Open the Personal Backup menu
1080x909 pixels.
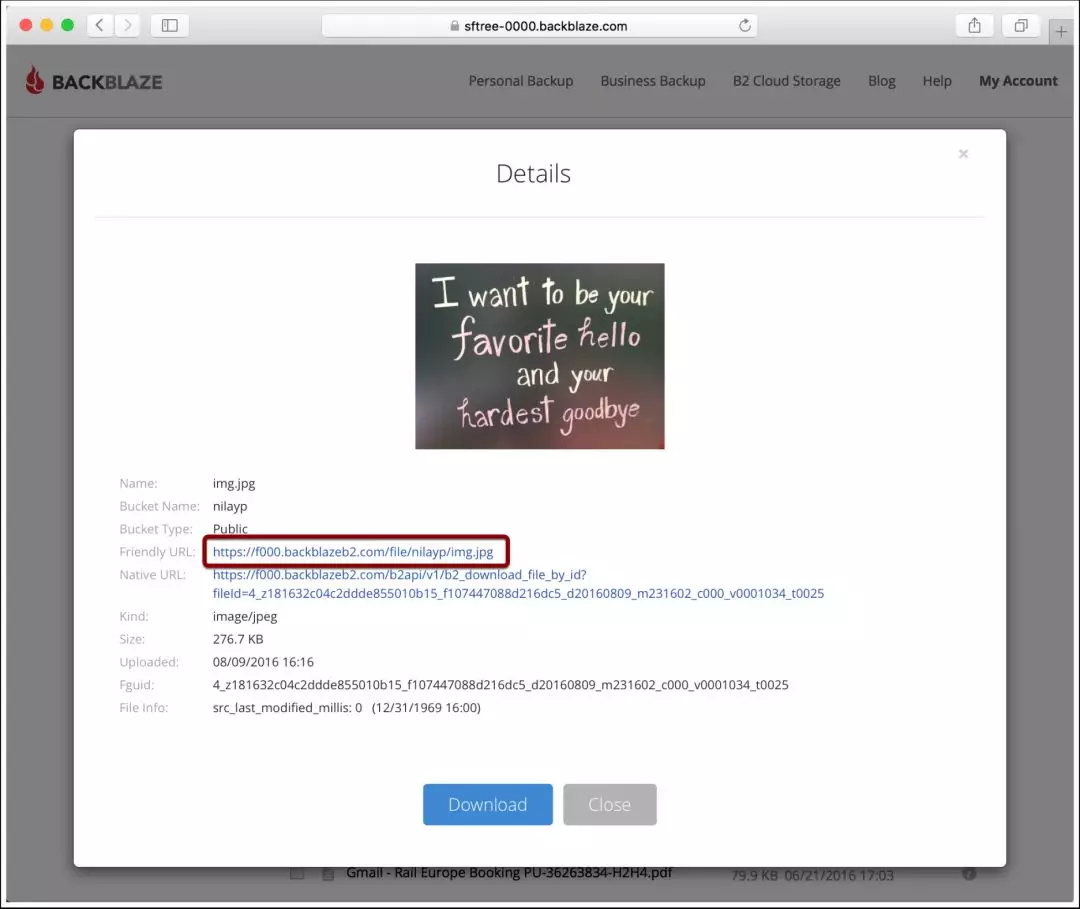click(521, 81)
